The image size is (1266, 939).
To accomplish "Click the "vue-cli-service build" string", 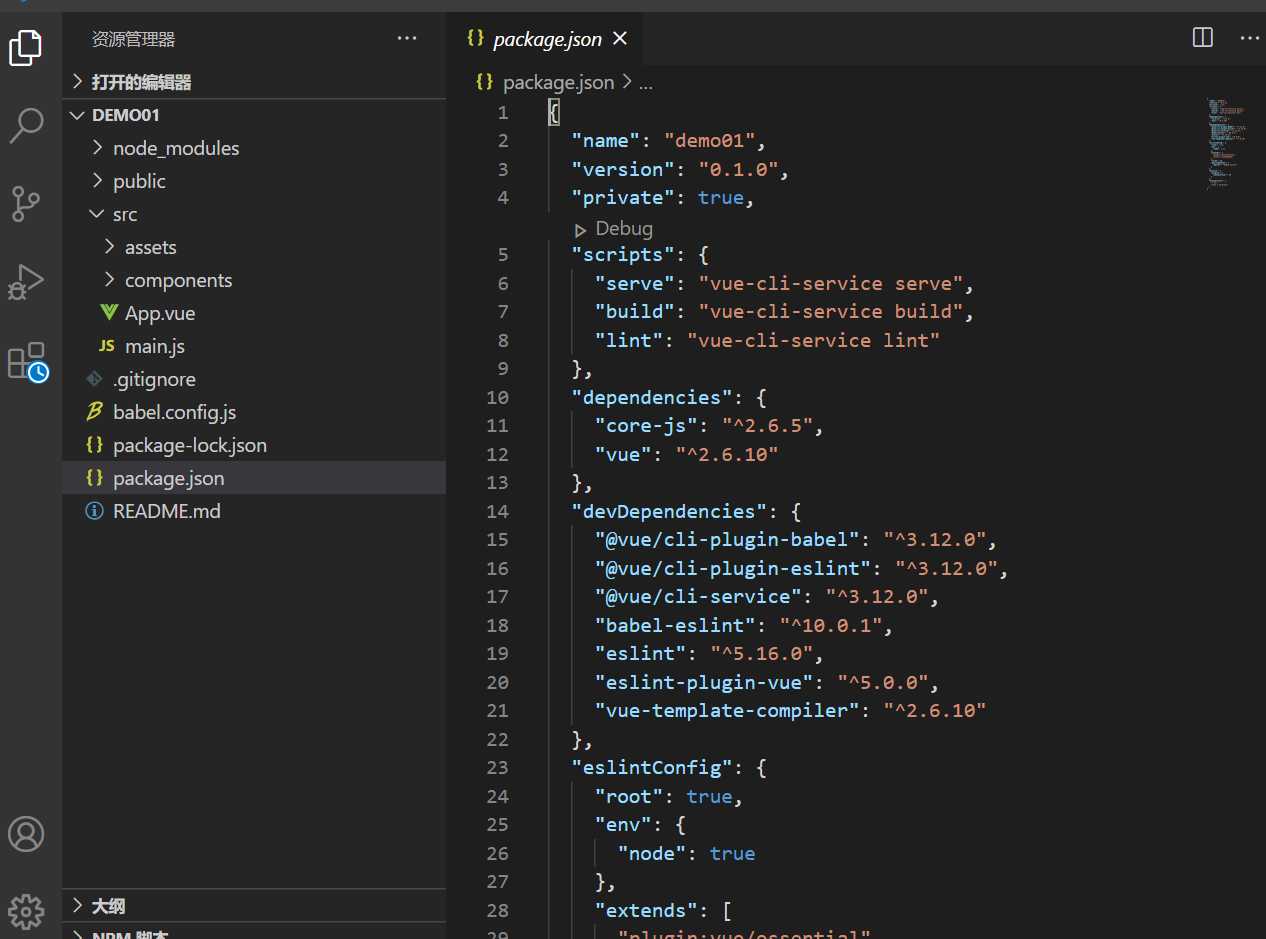I will [832, 311].
